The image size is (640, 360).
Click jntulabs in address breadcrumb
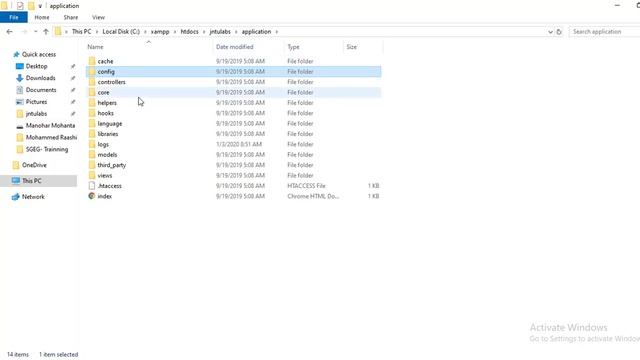pyautogui.click(x=220, y=31)
